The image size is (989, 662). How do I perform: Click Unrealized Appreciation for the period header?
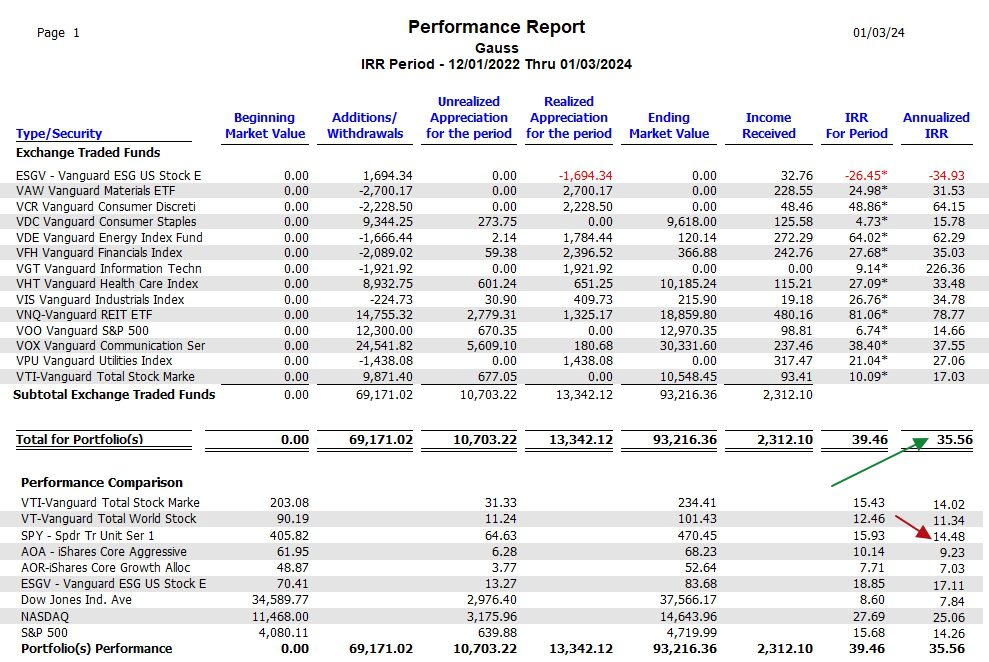(469, 117)
